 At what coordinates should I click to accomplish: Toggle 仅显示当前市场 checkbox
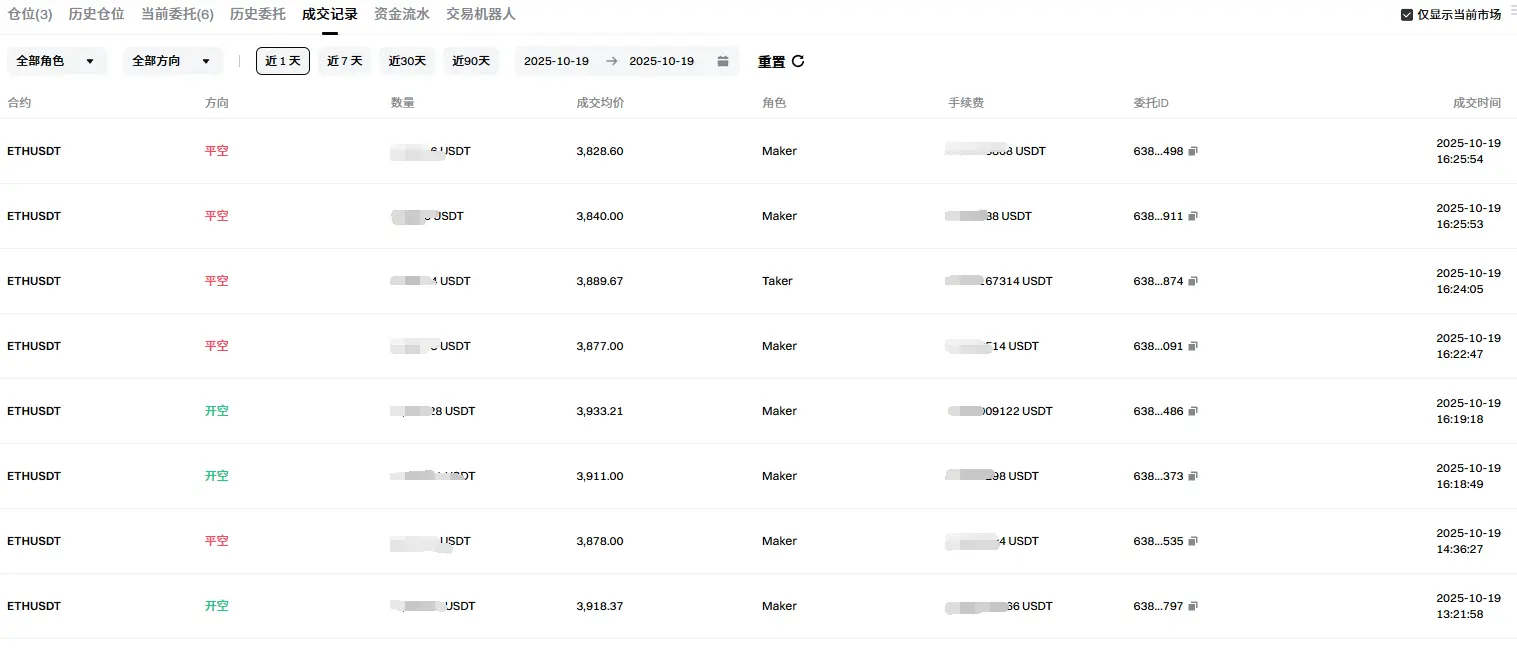coord(1407,15)
